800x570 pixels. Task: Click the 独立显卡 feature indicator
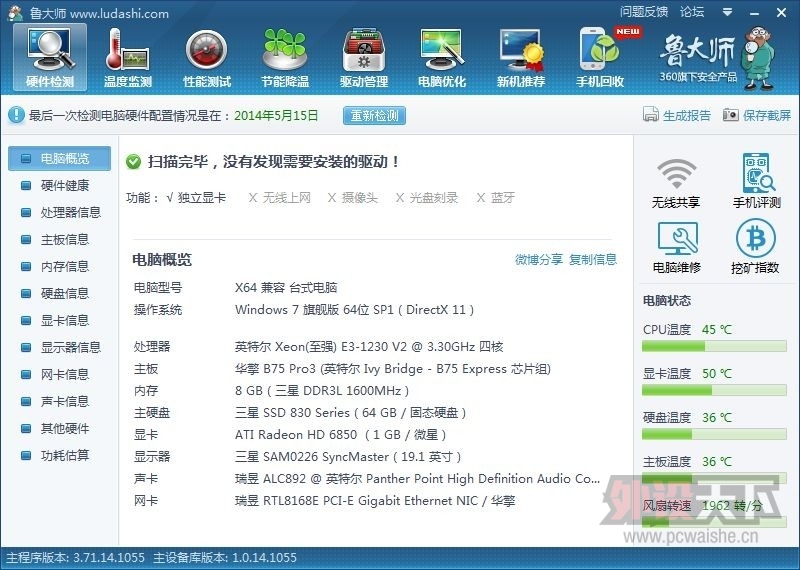tap(196, 197)
